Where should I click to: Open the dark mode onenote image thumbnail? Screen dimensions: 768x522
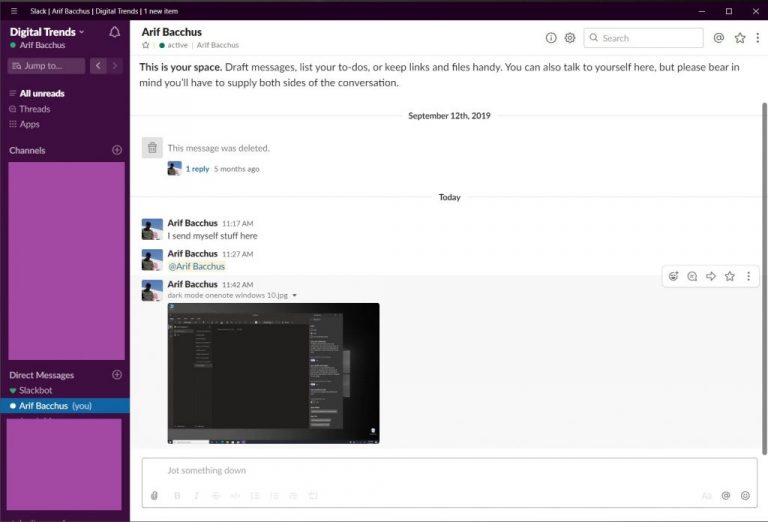[x=273, y=373]
